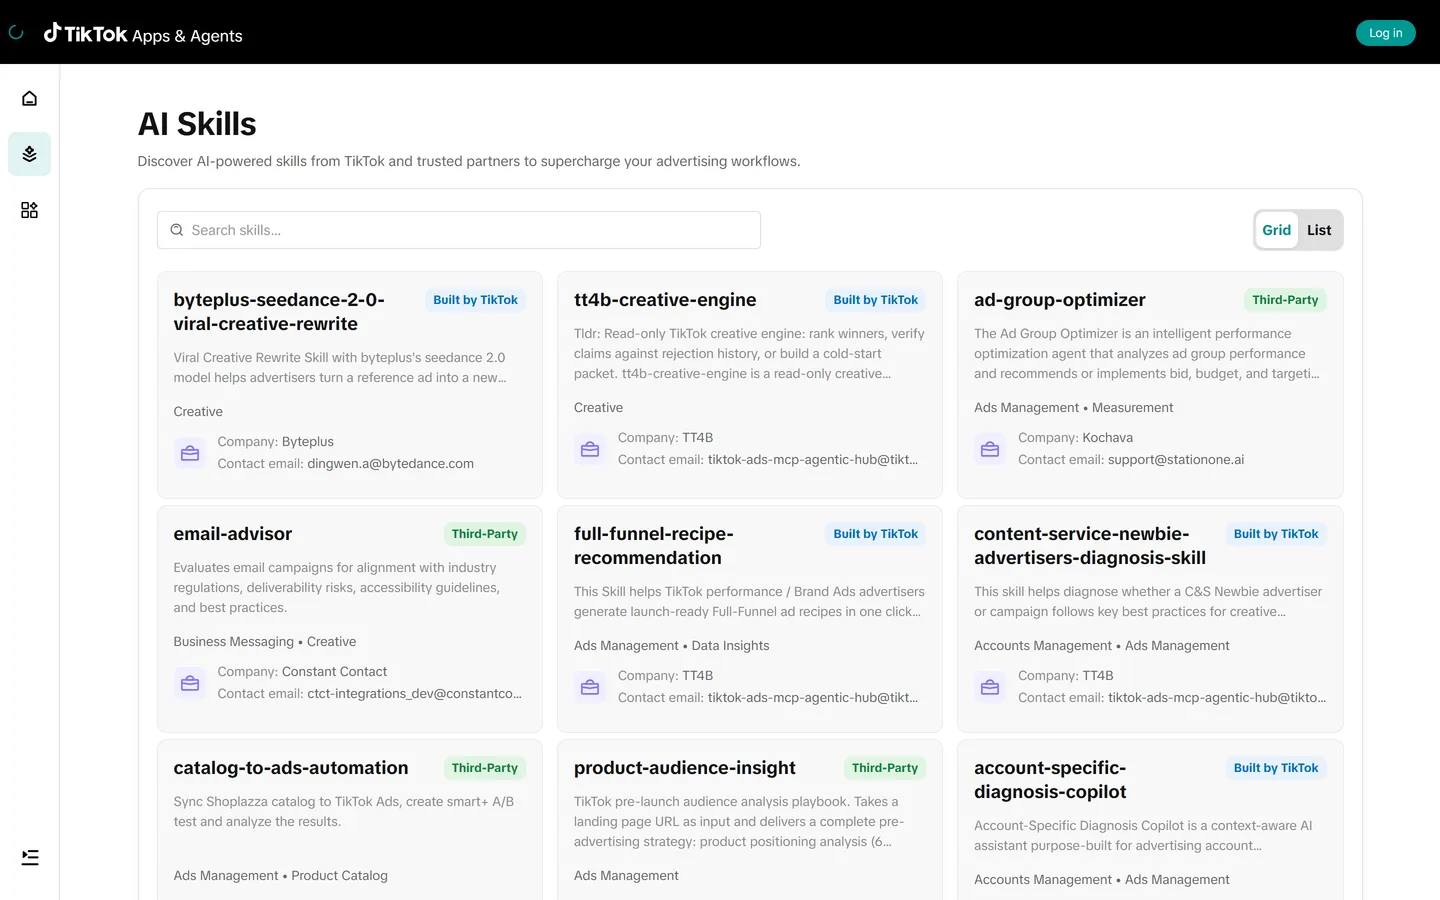Open the apps grid icon in sidebar
The image size is (1440, 900).
pos(29,210)
